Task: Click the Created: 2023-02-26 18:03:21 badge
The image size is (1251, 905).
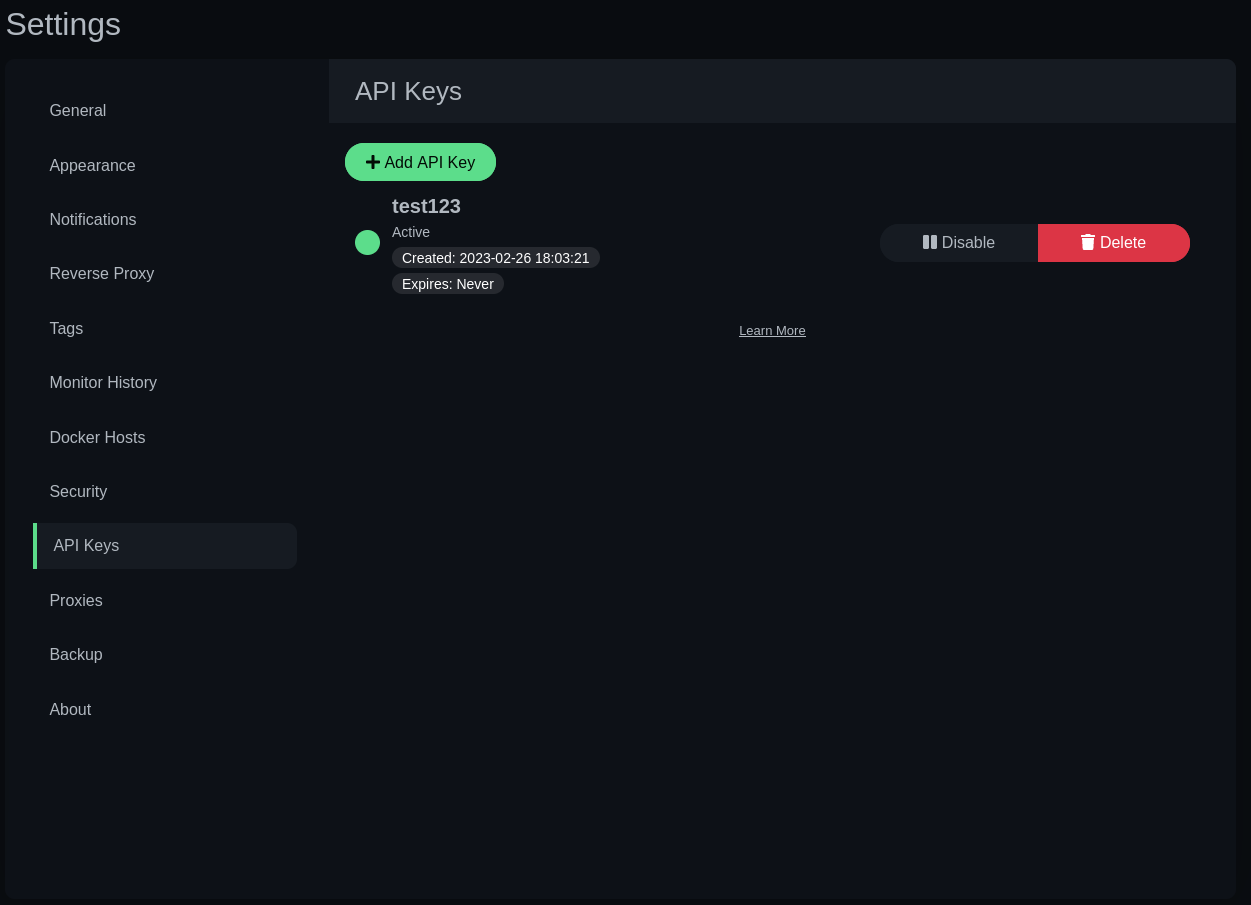Action: pyautogui.click(x=496, y=258)
